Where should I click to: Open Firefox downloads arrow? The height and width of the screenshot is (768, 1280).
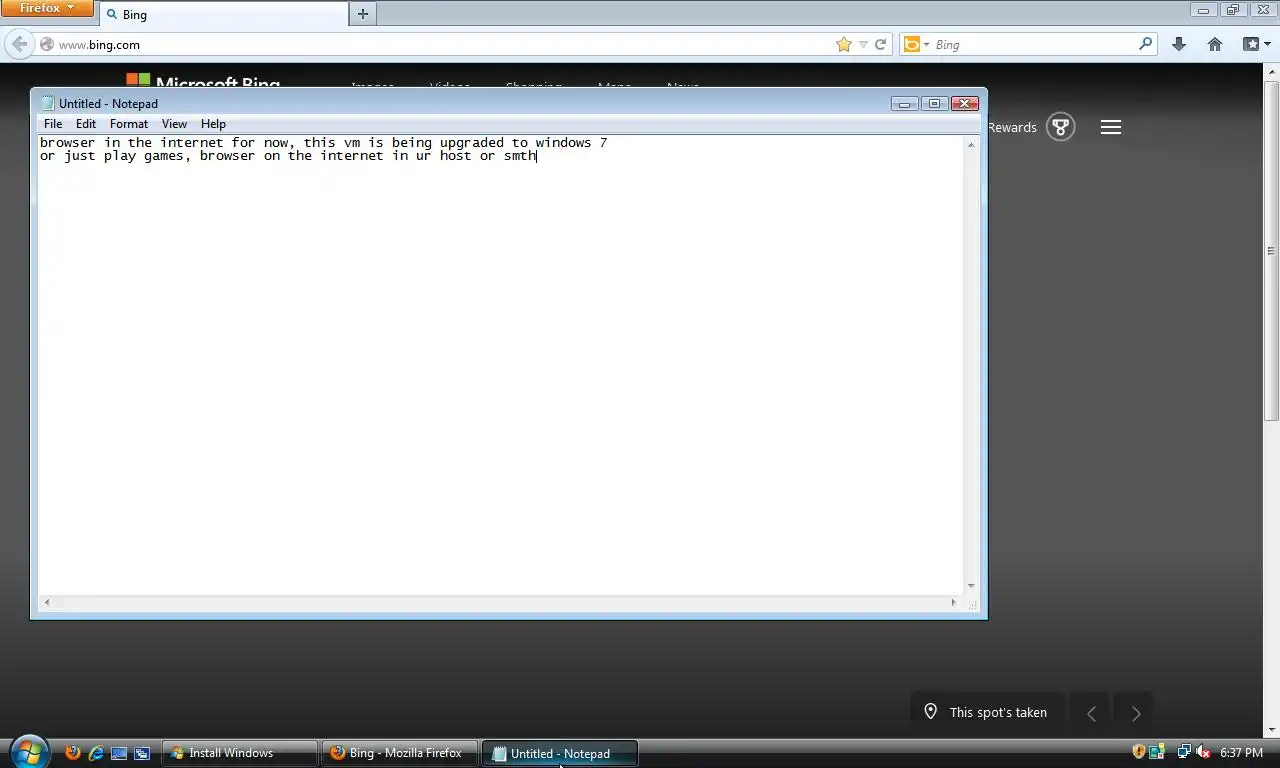pos(1179,44)
